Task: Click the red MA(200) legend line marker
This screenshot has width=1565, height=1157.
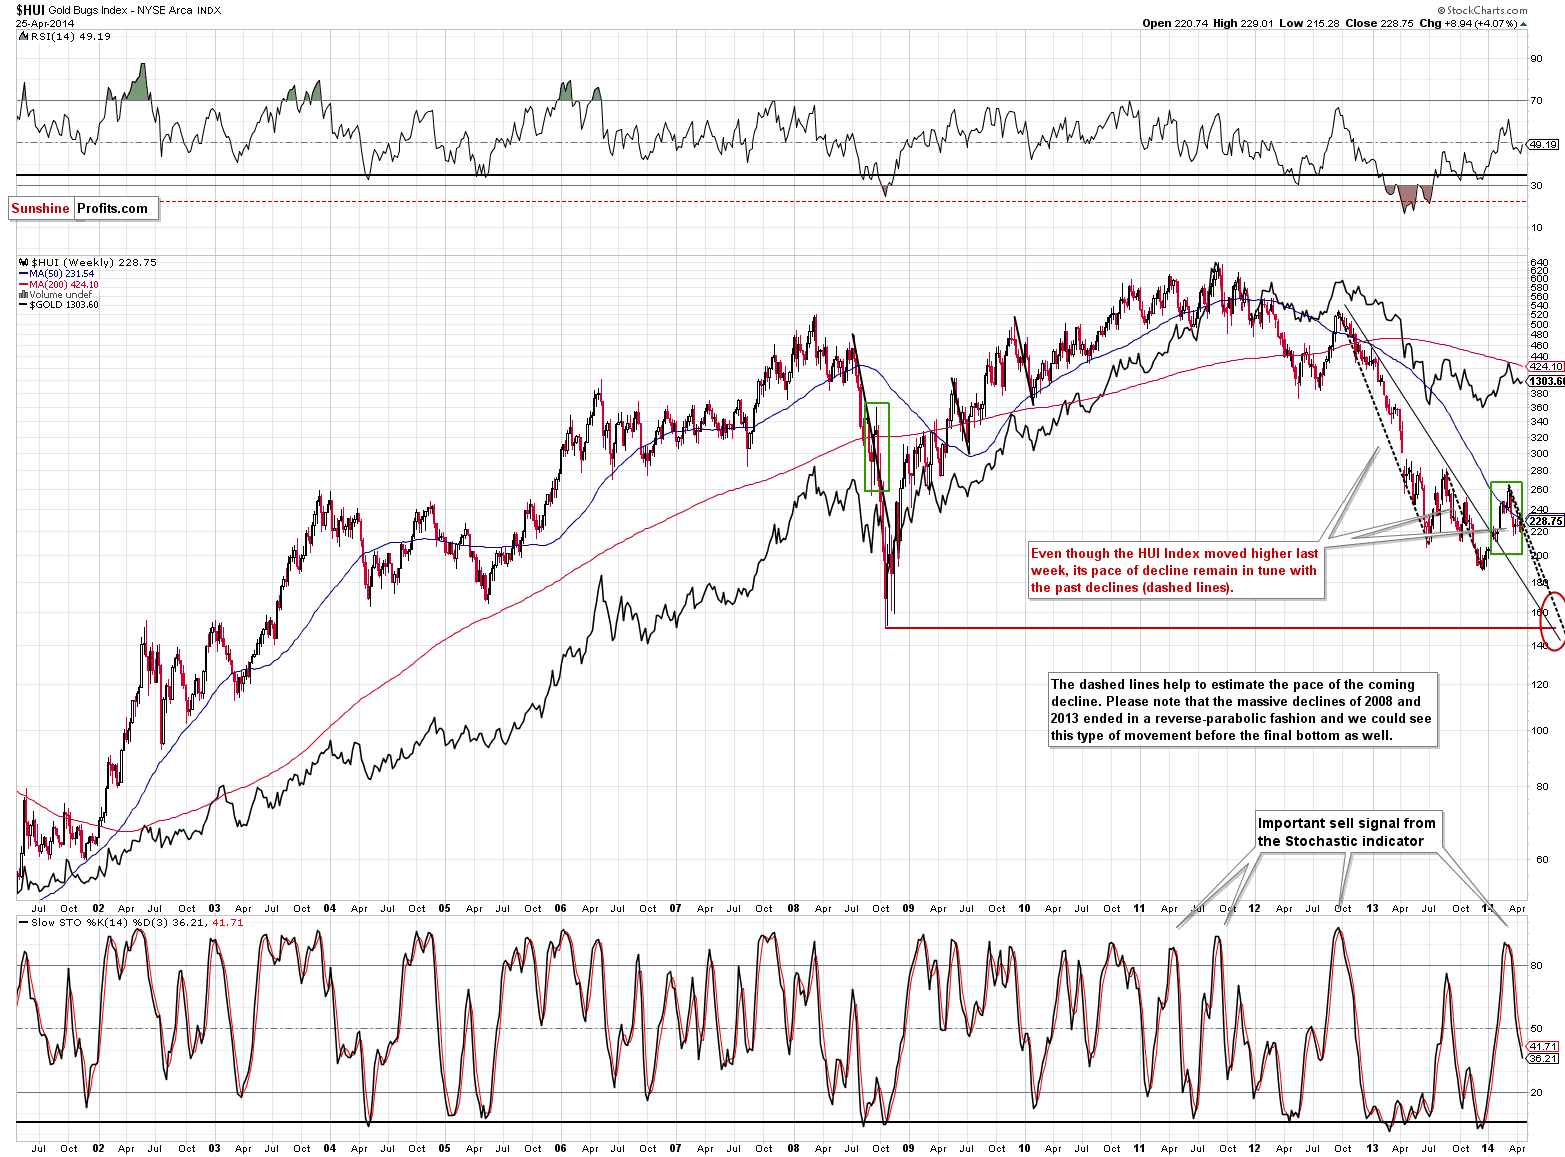Action: [23, 285]
